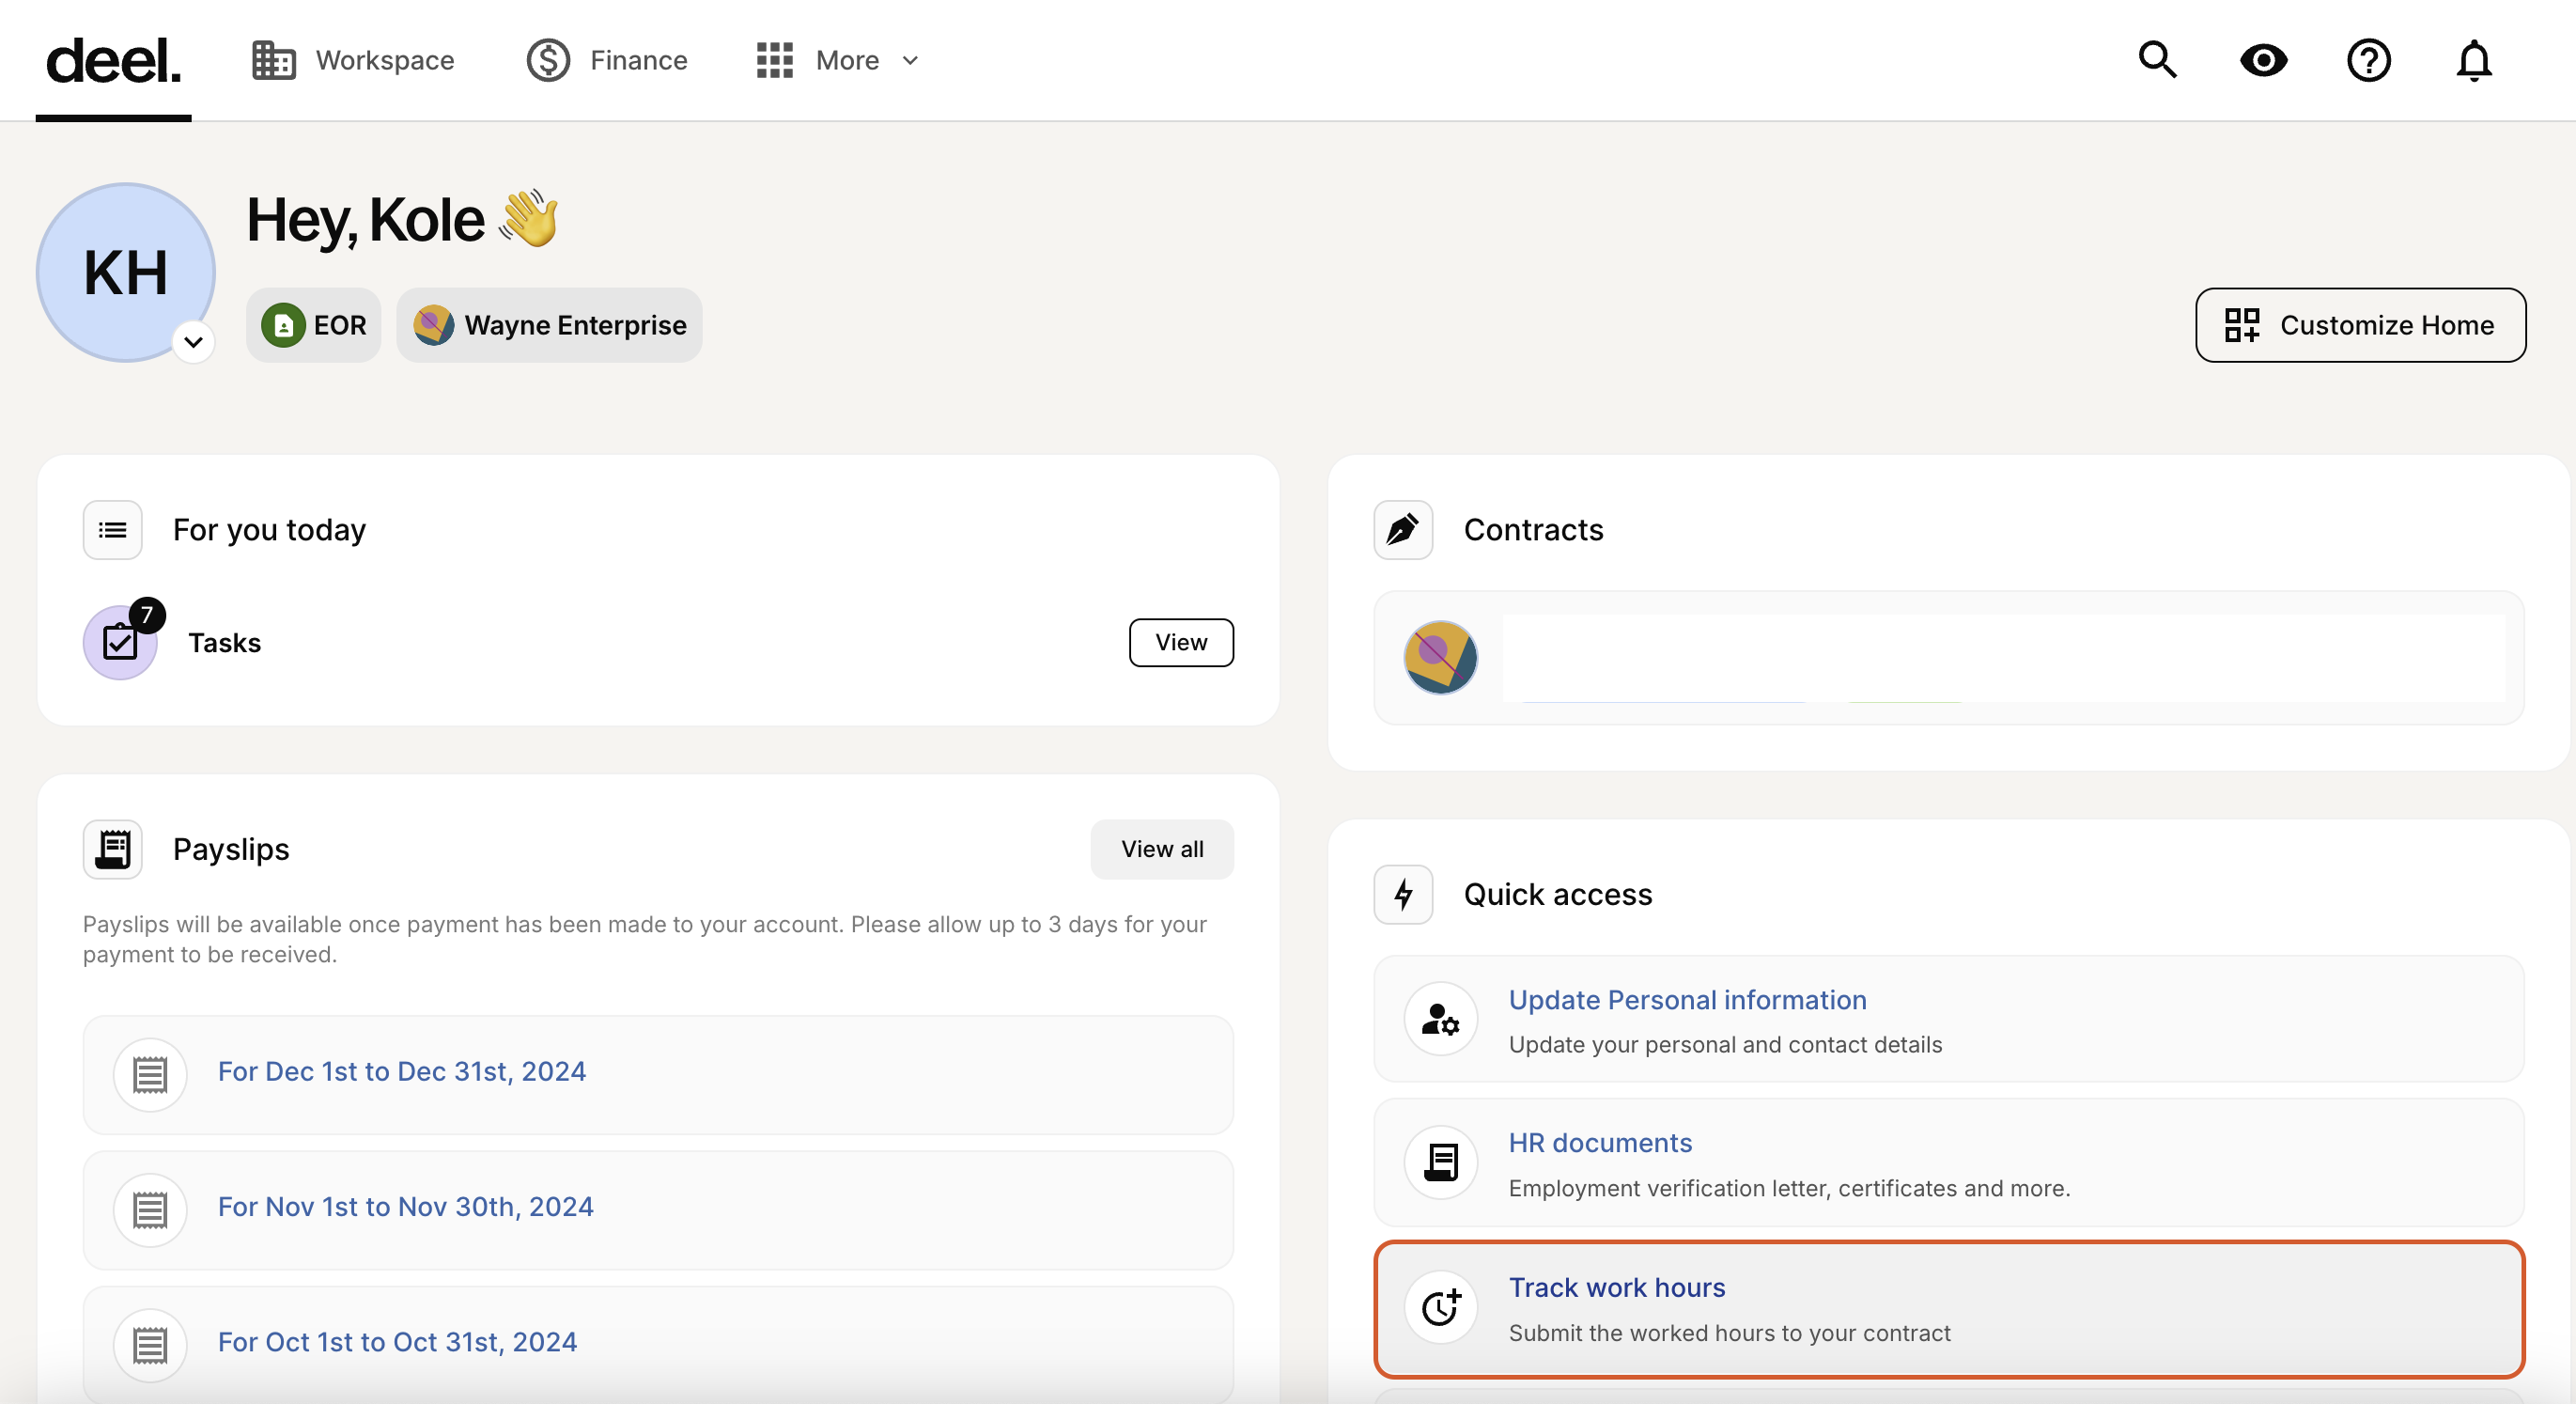
Task: Click the Payslips receipt icon
Action: (112, 849)
